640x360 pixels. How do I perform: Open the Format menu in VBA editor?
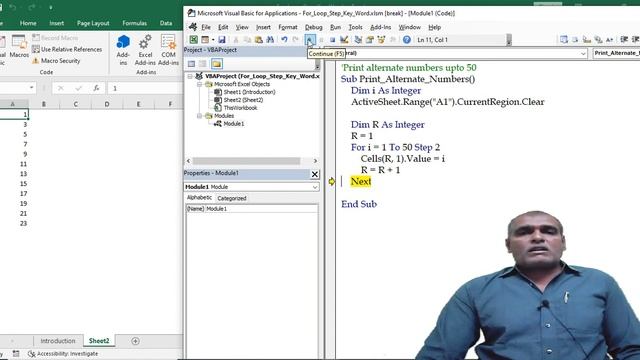[x=288, y=27]
